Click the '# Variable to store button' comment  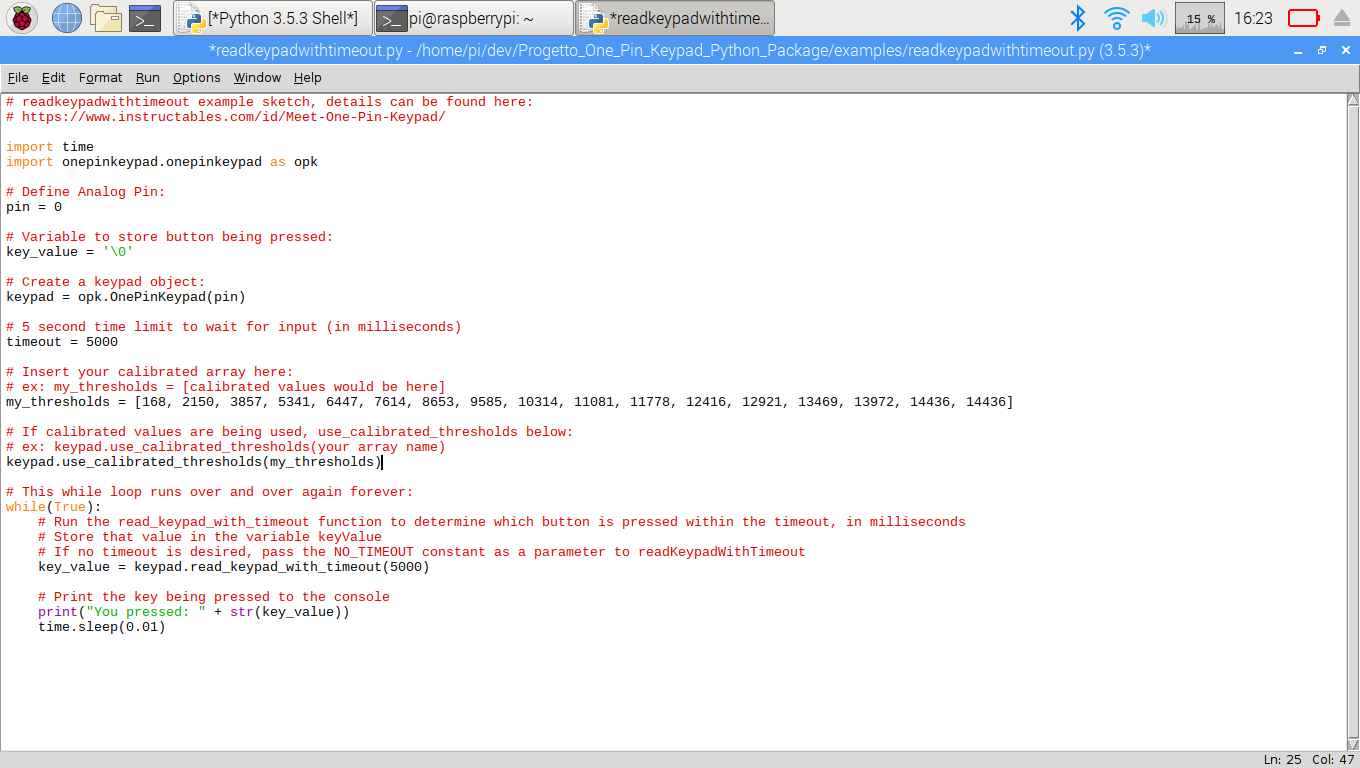pyautogui.click(x=170, y=237)
